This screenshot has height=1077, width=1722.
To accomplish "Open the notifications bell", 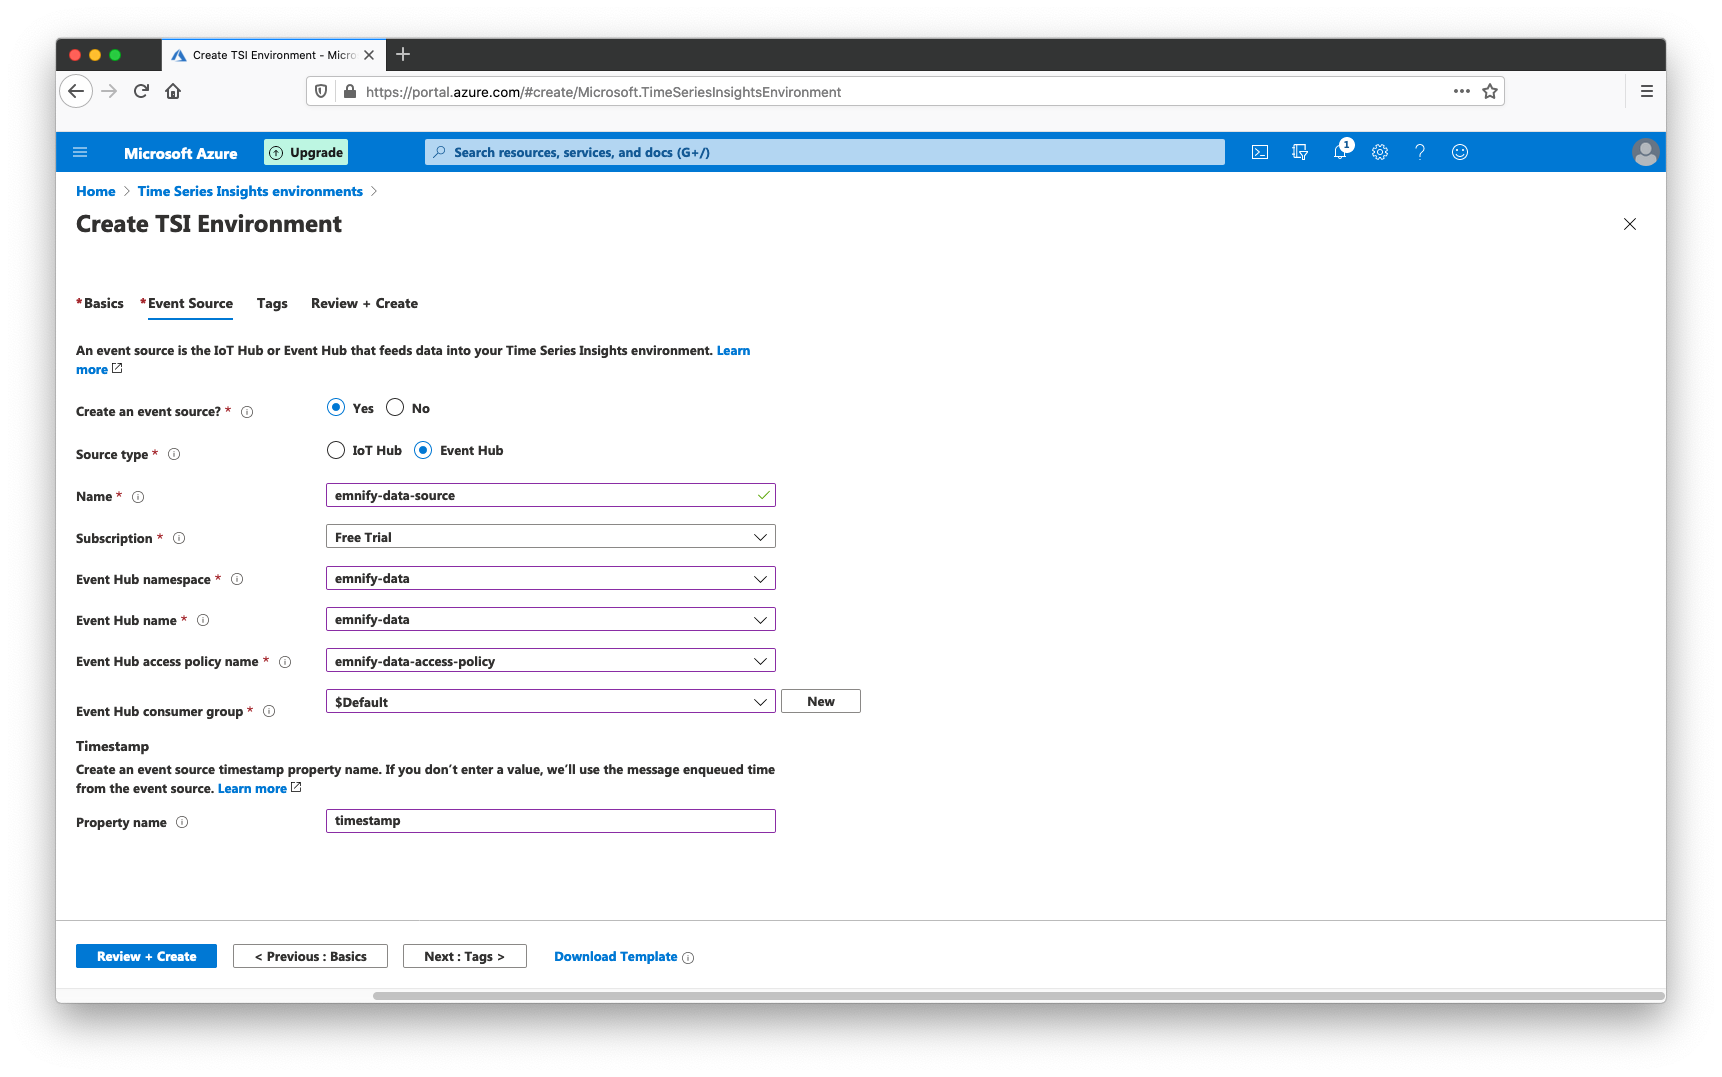I will coord(1341,152).
